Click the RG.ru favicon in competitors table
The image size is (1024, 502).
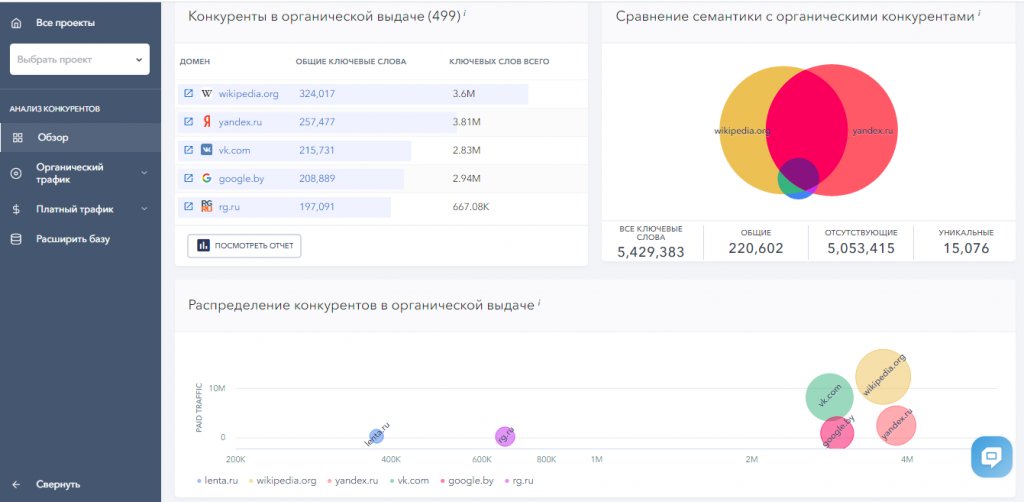[206, 206]
